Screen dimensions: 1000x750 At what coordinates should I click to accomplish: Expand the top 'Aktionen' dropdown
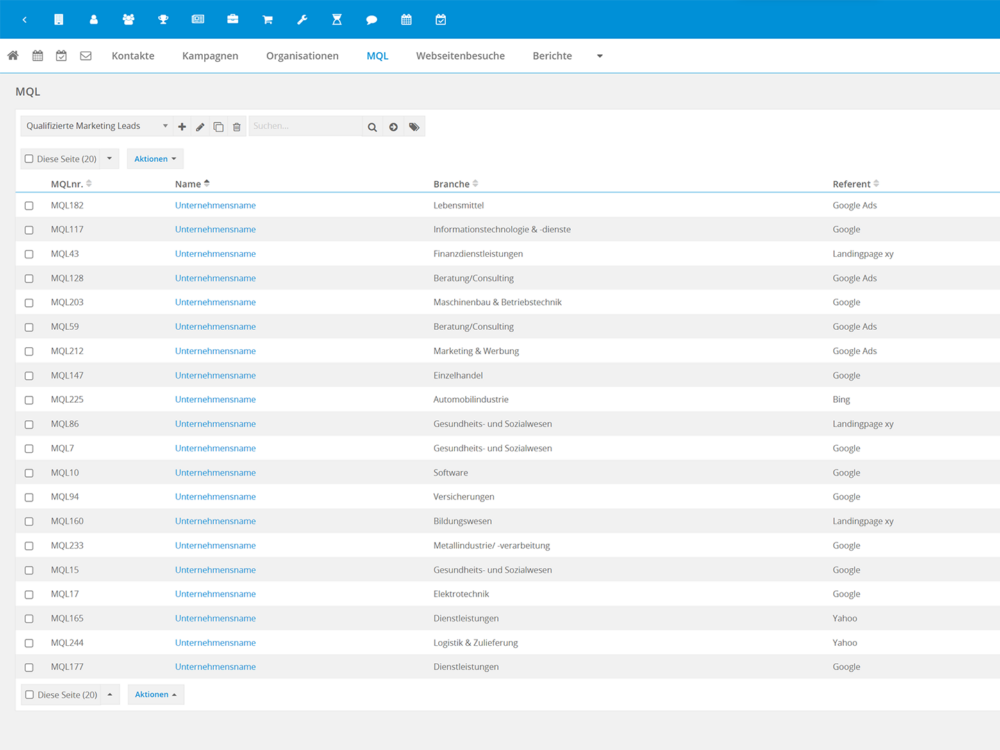pyautogui.click(x=155, y=159)
